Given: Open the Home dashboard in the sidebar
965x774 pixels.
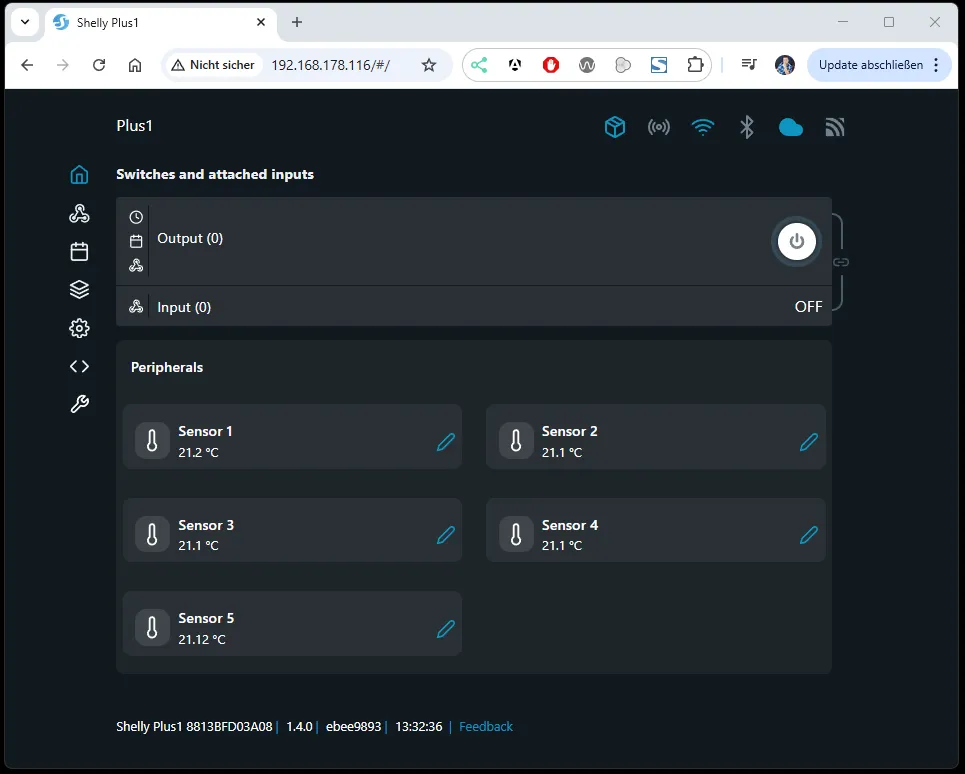Looking at the screenshot, I should (79, 174).
